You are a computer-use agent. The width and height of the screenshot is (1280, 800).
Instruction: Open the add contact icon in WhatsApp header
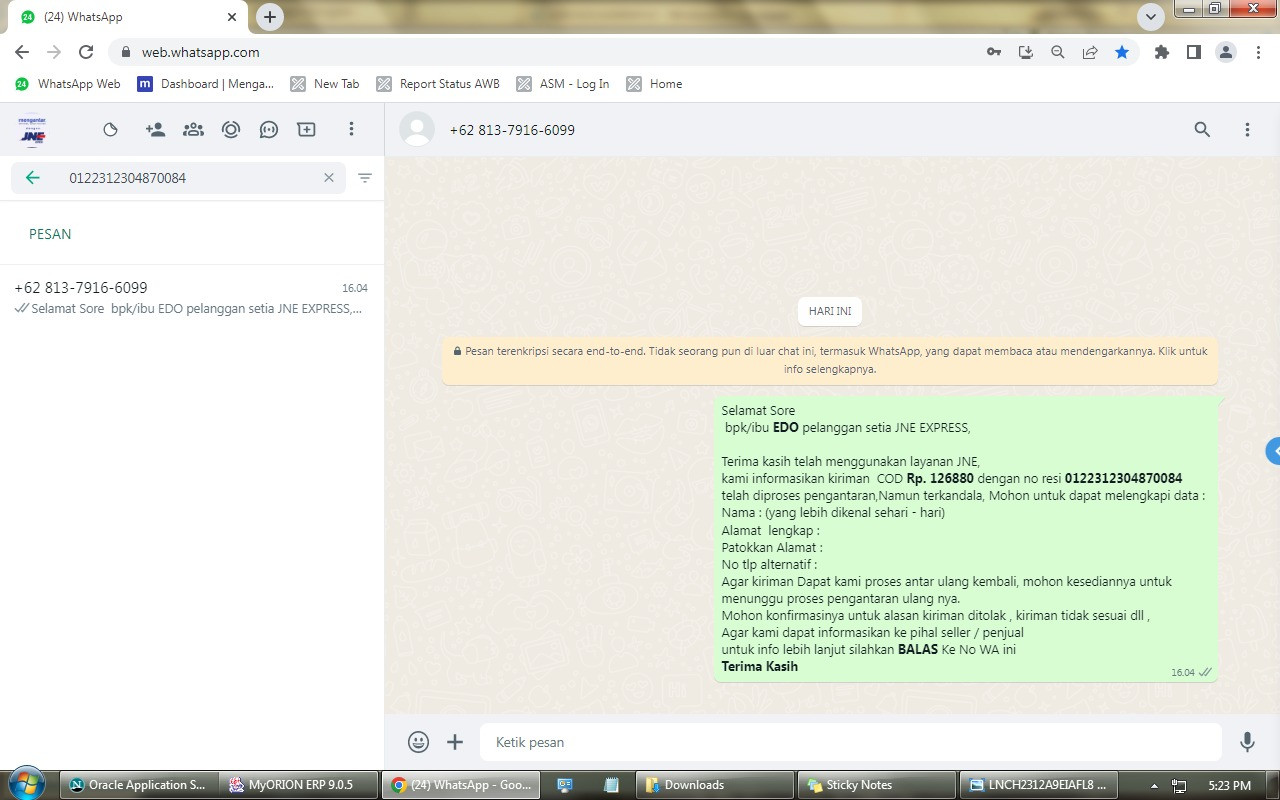pos(155,130)
